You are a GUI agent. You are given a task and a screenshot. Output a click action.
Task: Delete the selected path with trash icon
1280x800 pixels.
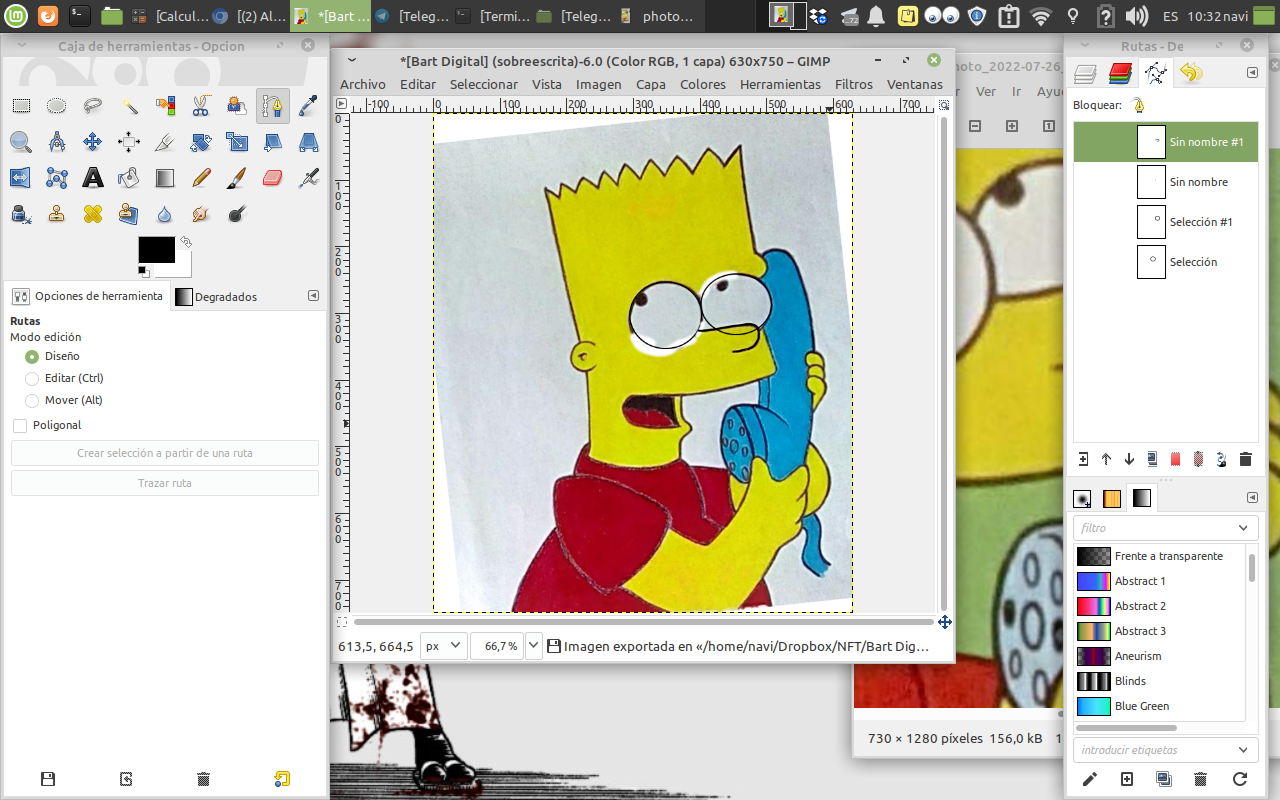point(1245,459)
